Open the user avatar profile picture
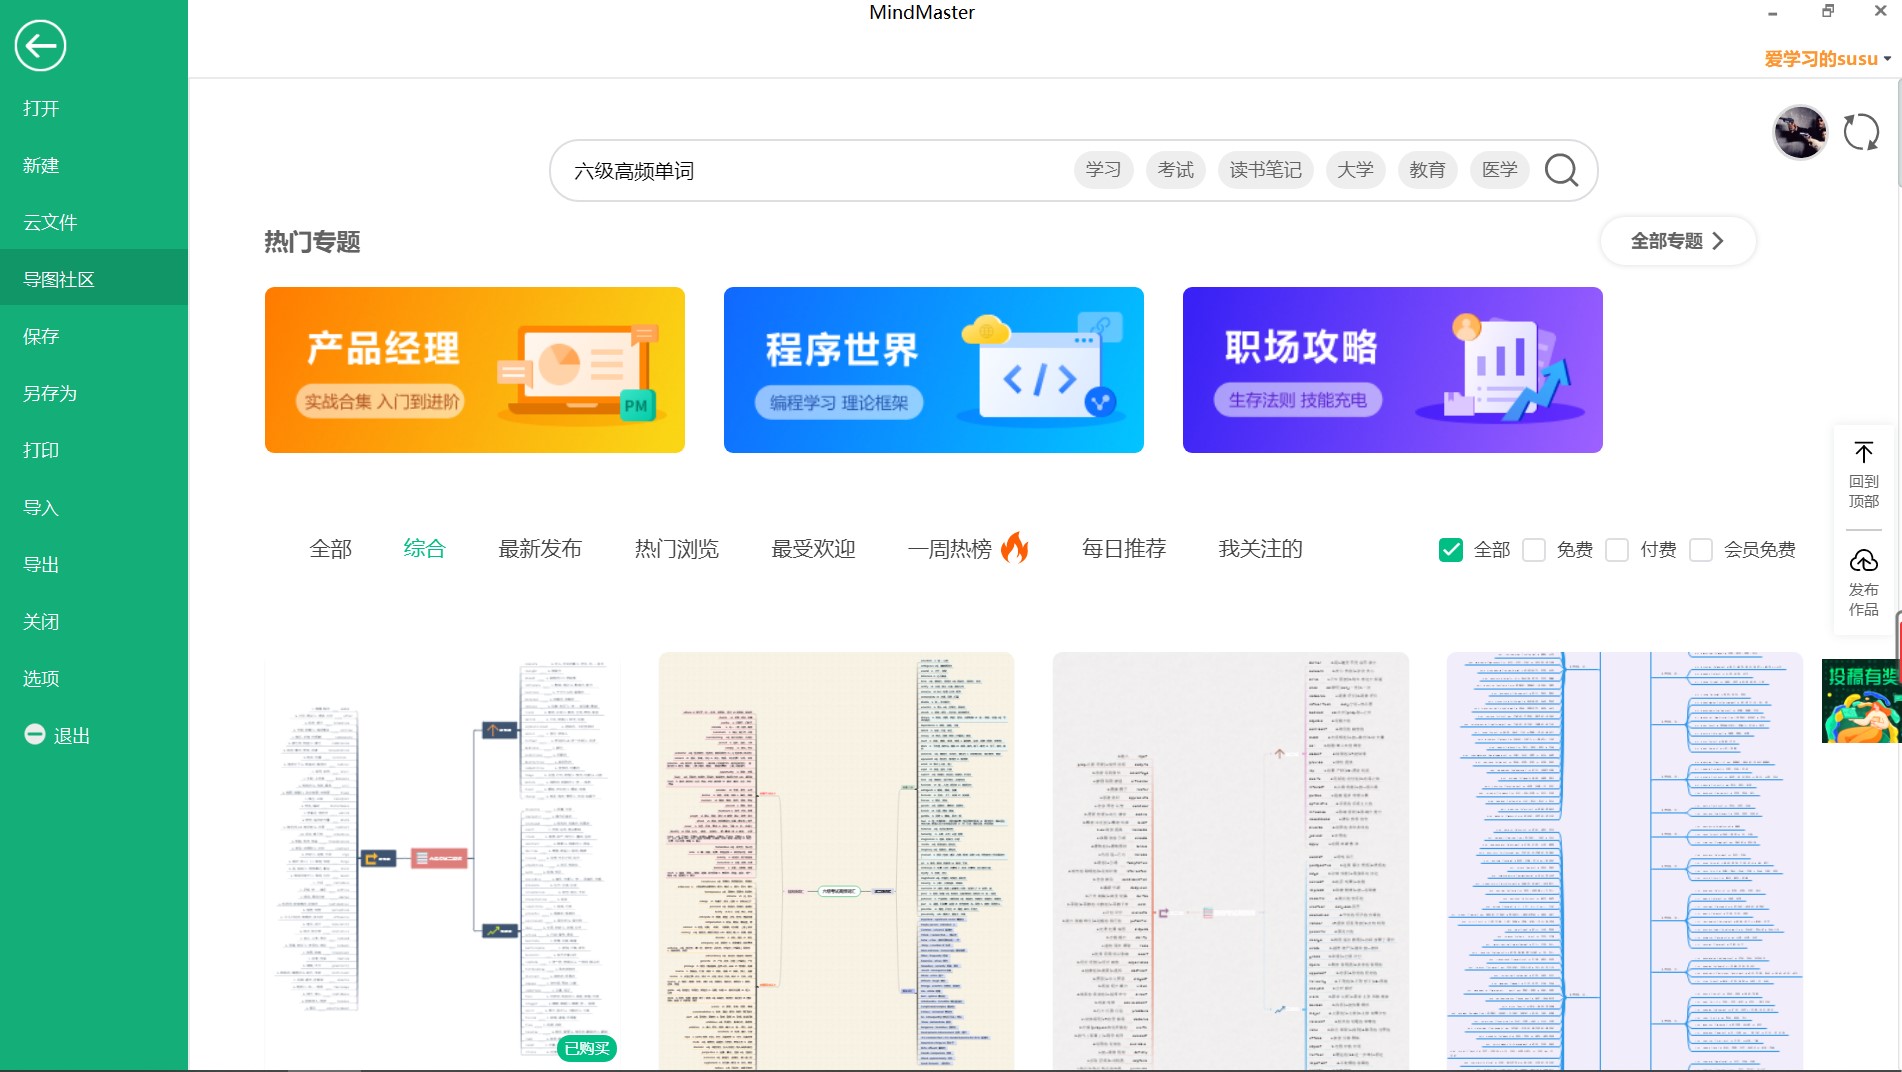 [x=1800, y=132]
